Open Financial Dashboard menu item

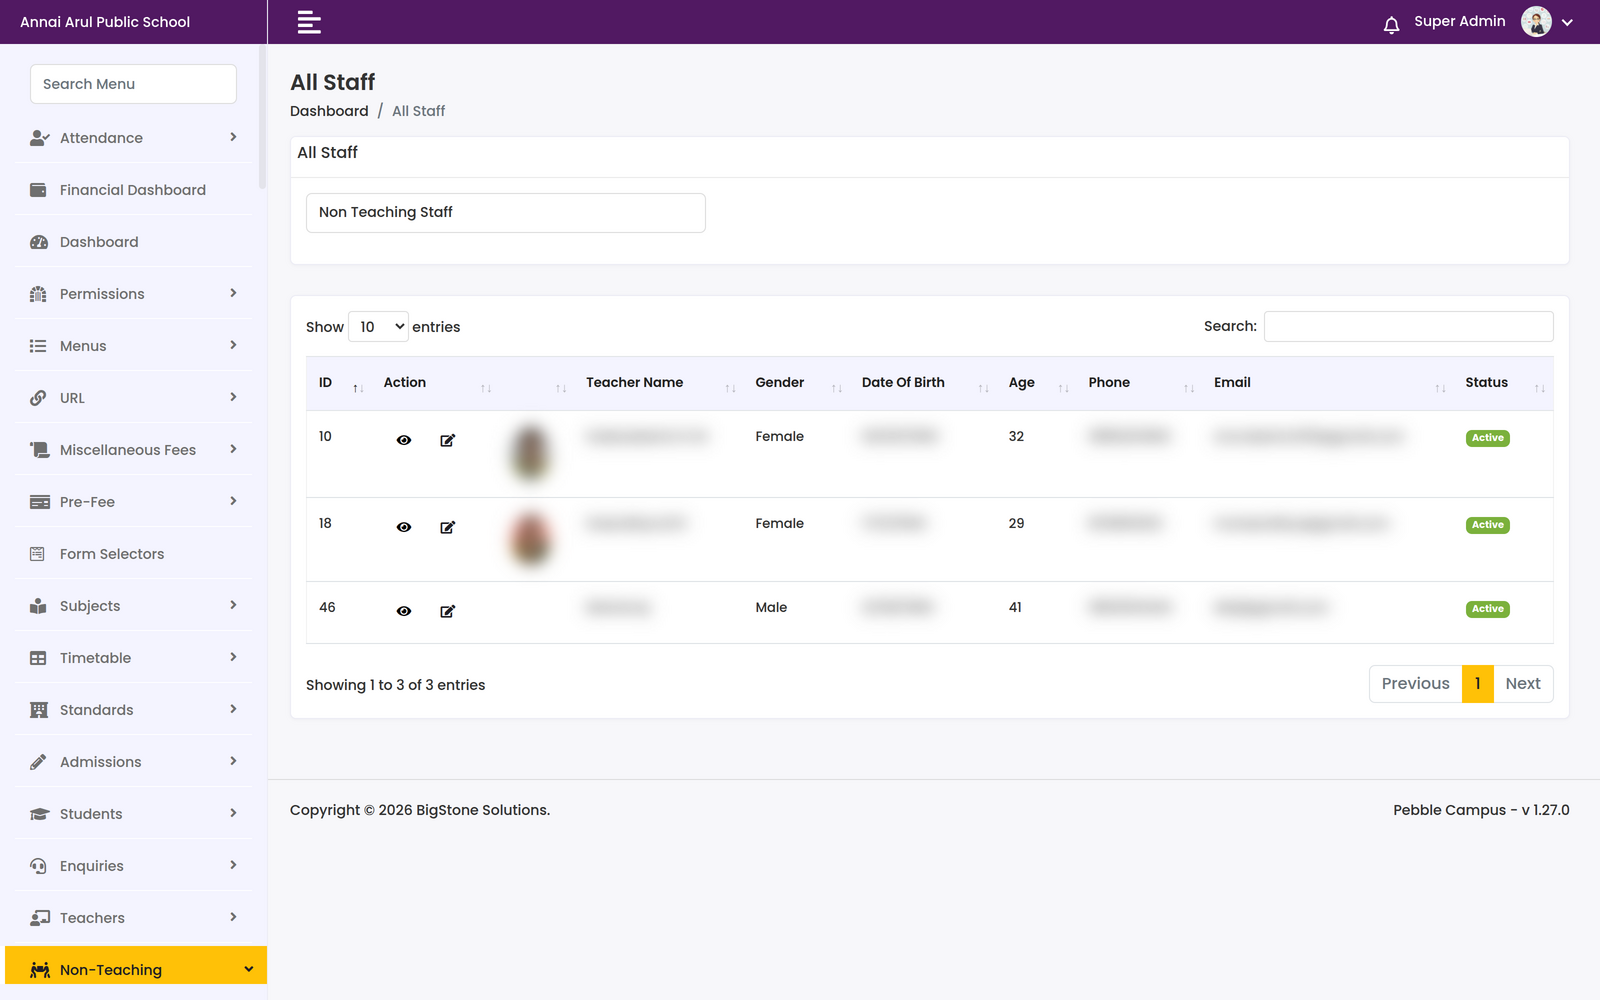tap(134, 190)
